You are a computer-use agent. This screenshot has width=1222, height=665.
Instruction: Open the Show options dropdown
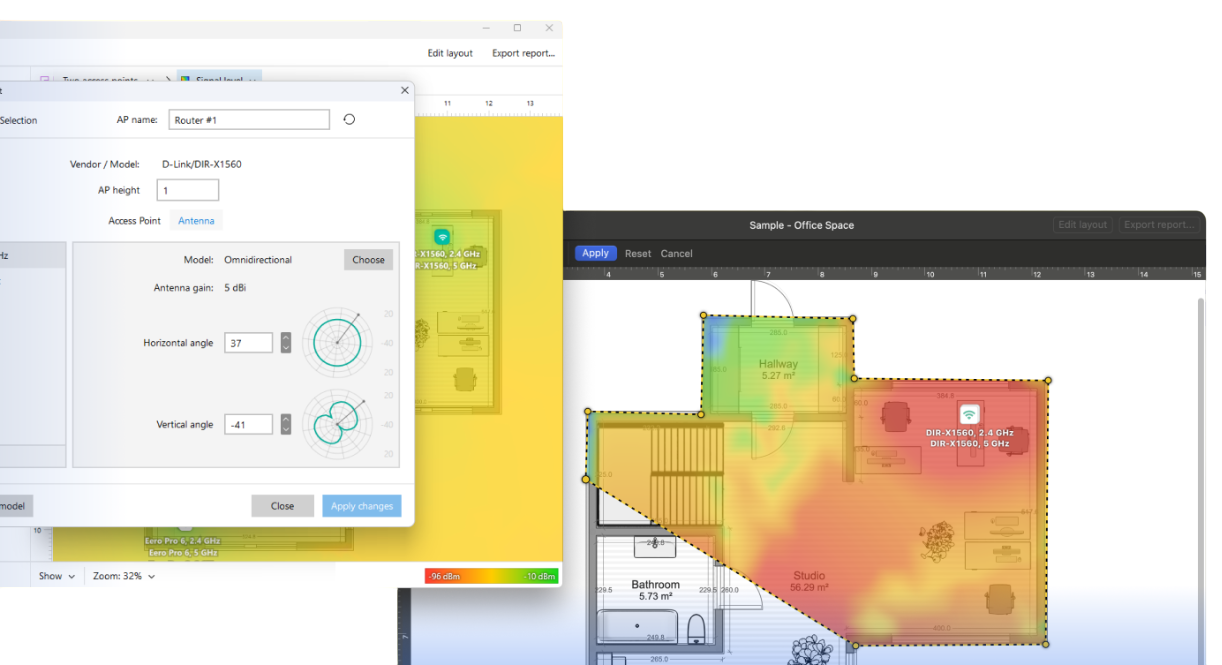(x=56, y=576)
